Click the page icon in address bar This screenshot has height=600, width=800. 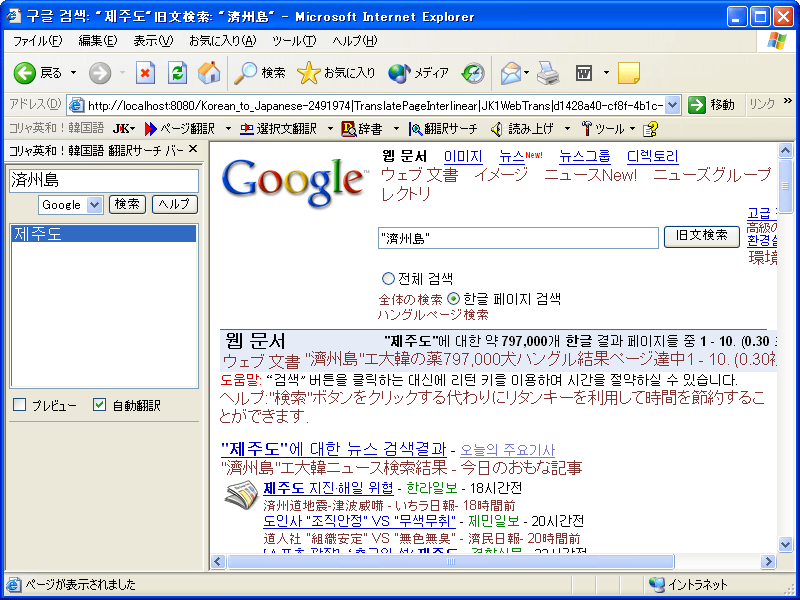76,105
